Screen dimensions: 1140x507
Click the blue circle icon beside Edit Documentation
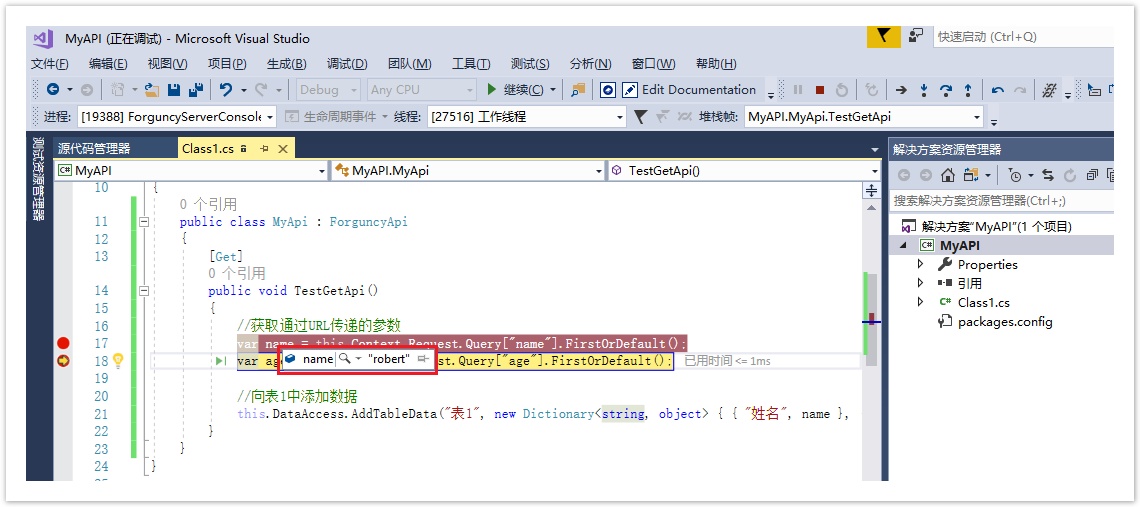pos(609,89)
